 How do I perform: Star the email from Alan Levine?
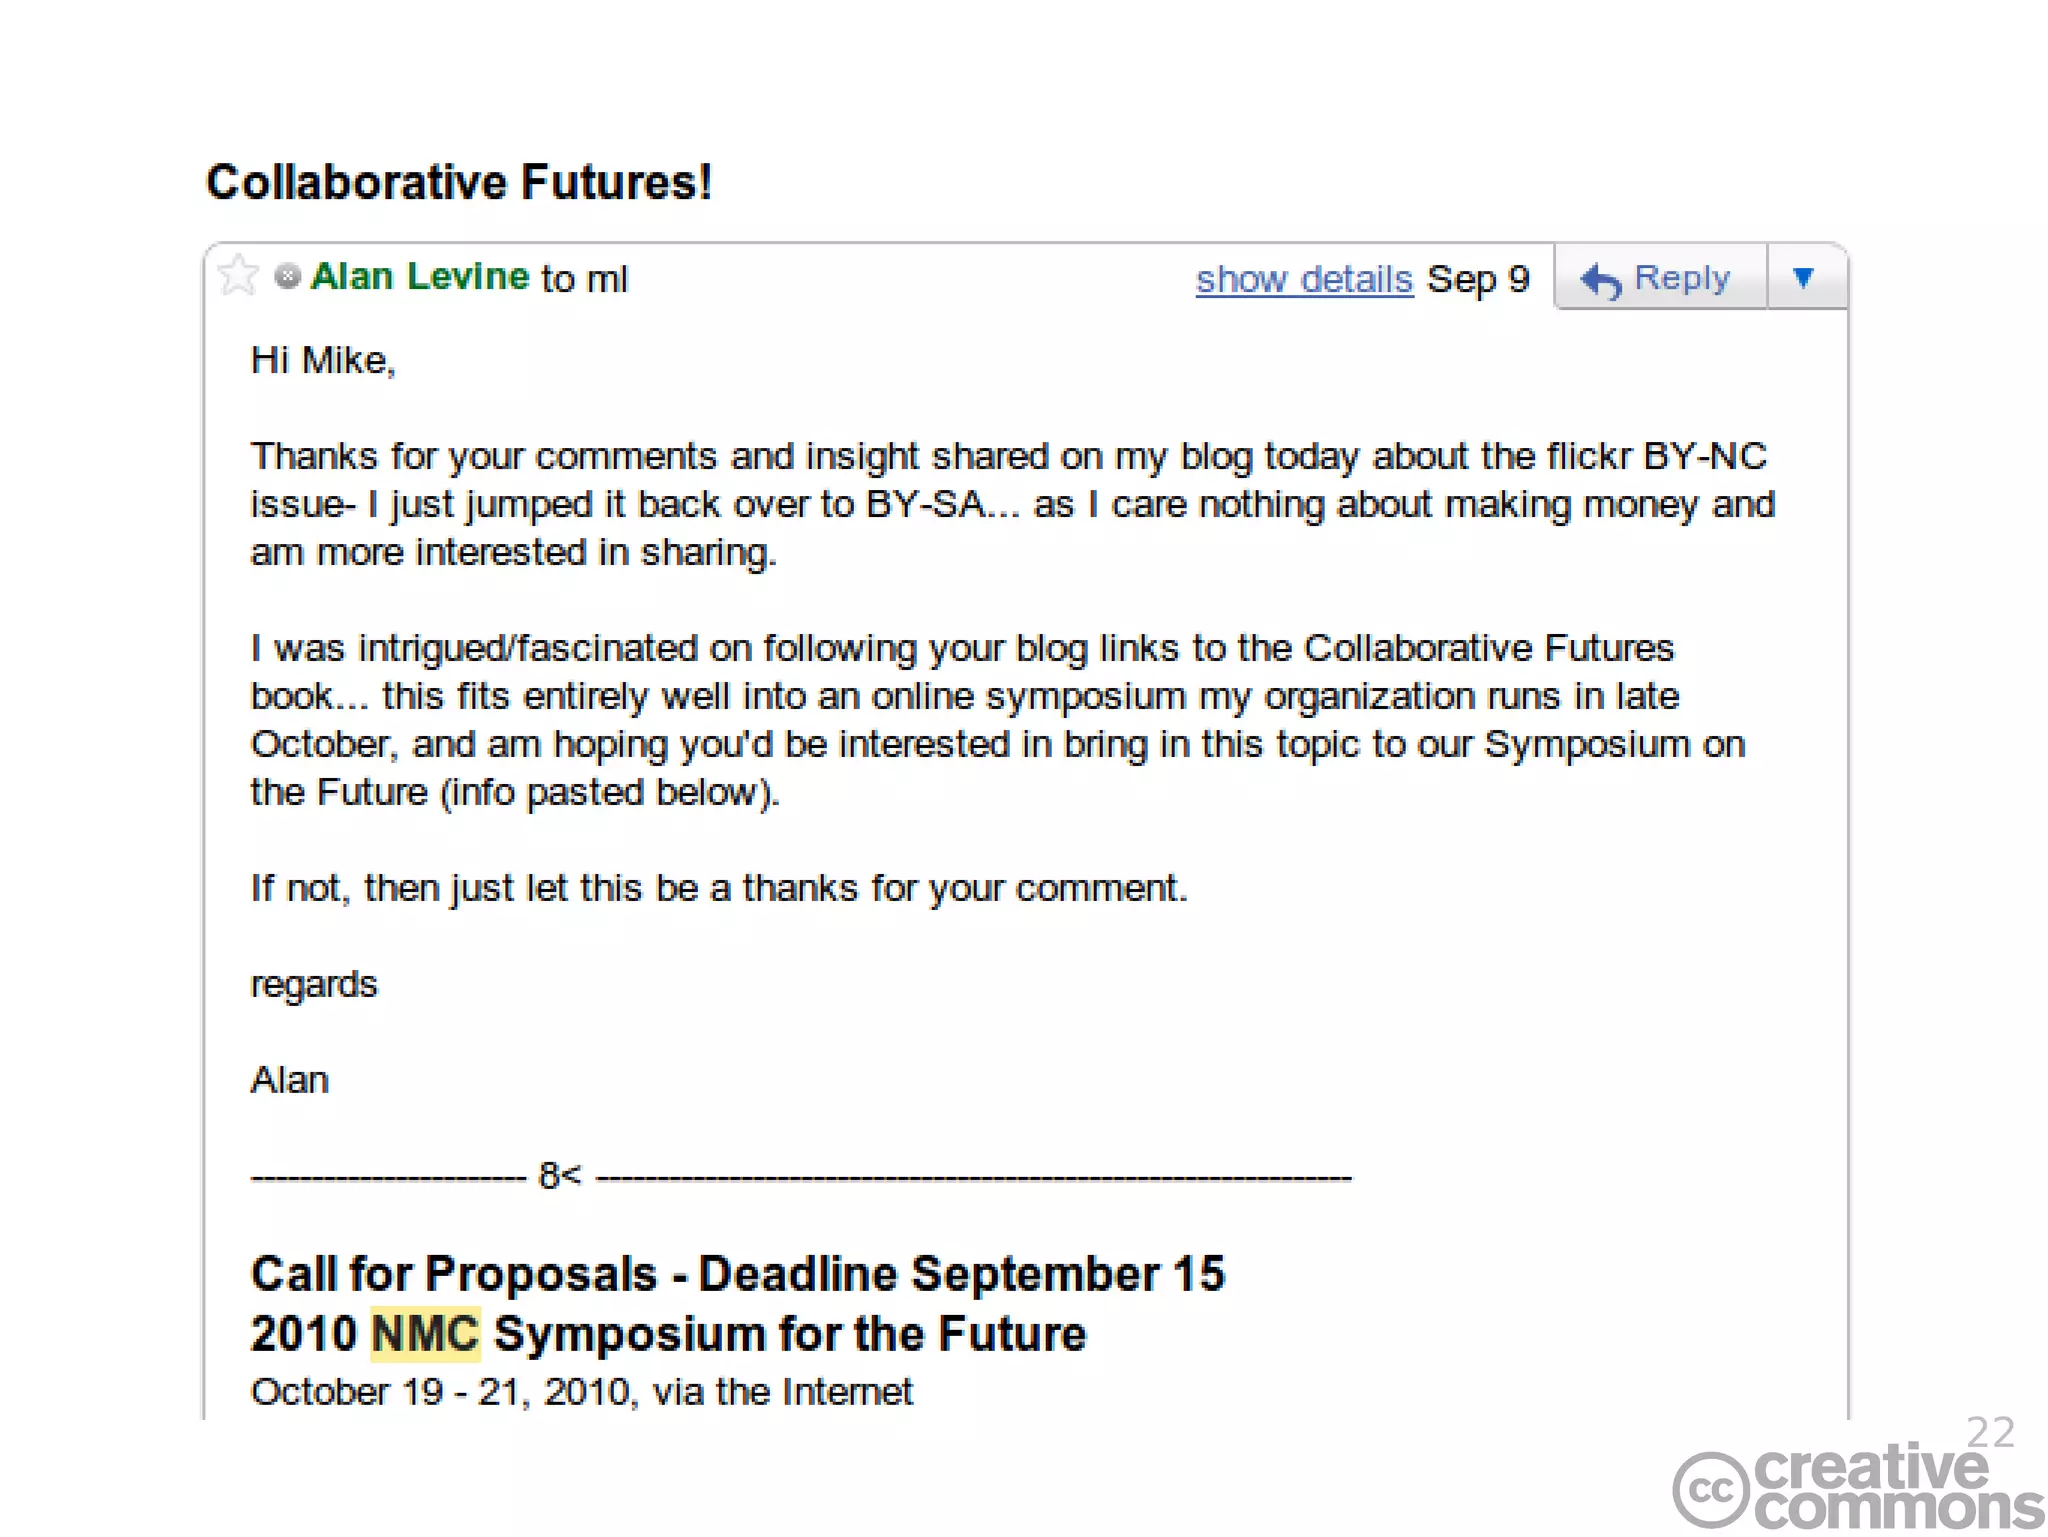[238, 275]
